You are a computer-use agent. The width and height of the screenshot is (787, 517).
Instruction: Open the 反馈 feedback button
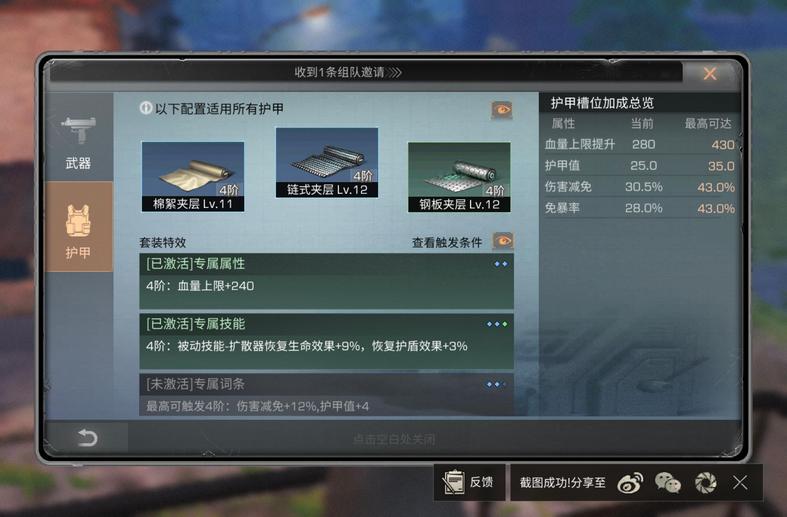469,482
